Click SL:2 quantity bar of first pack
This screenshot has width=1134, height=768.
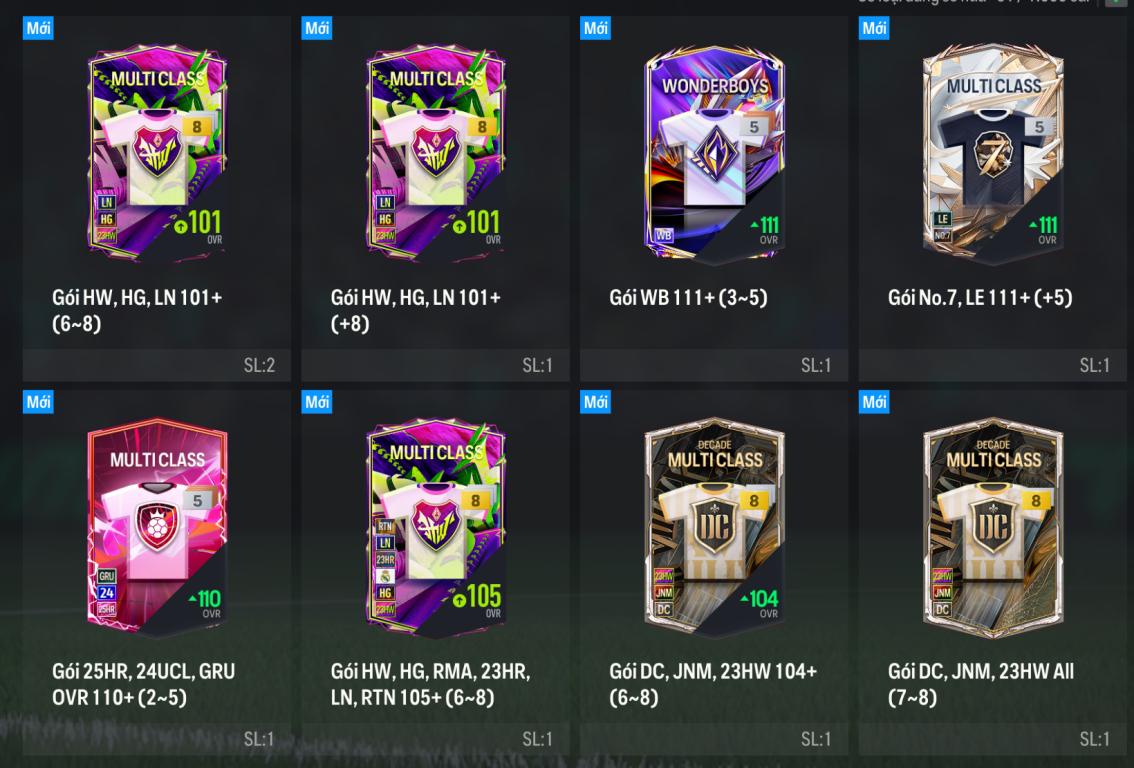156,365
